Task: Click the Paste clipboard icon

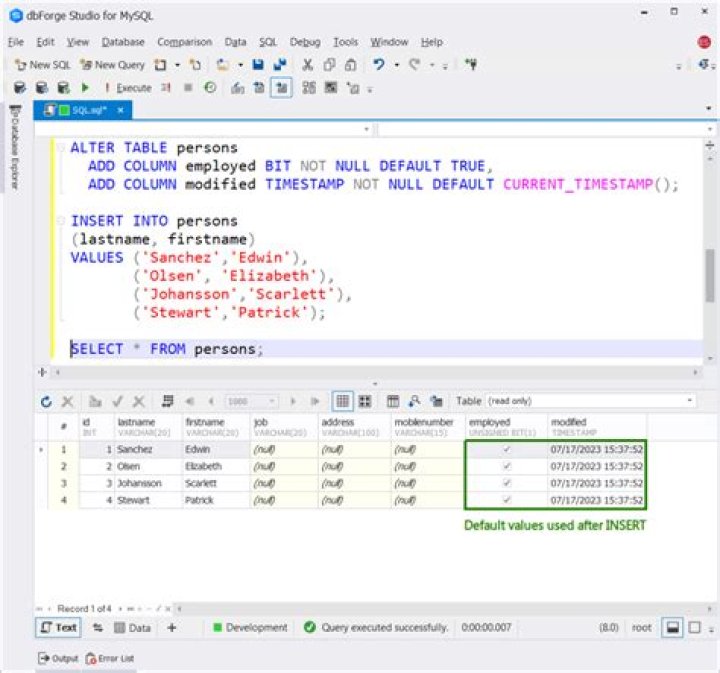Action: pyautogui.click(x=350, y=65)
